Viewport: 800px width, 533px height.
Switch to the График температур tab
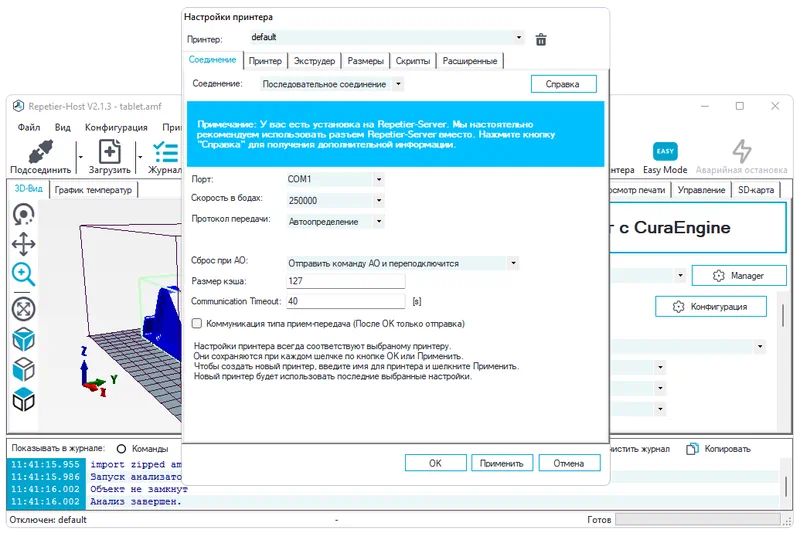click(x=93, y=190)
